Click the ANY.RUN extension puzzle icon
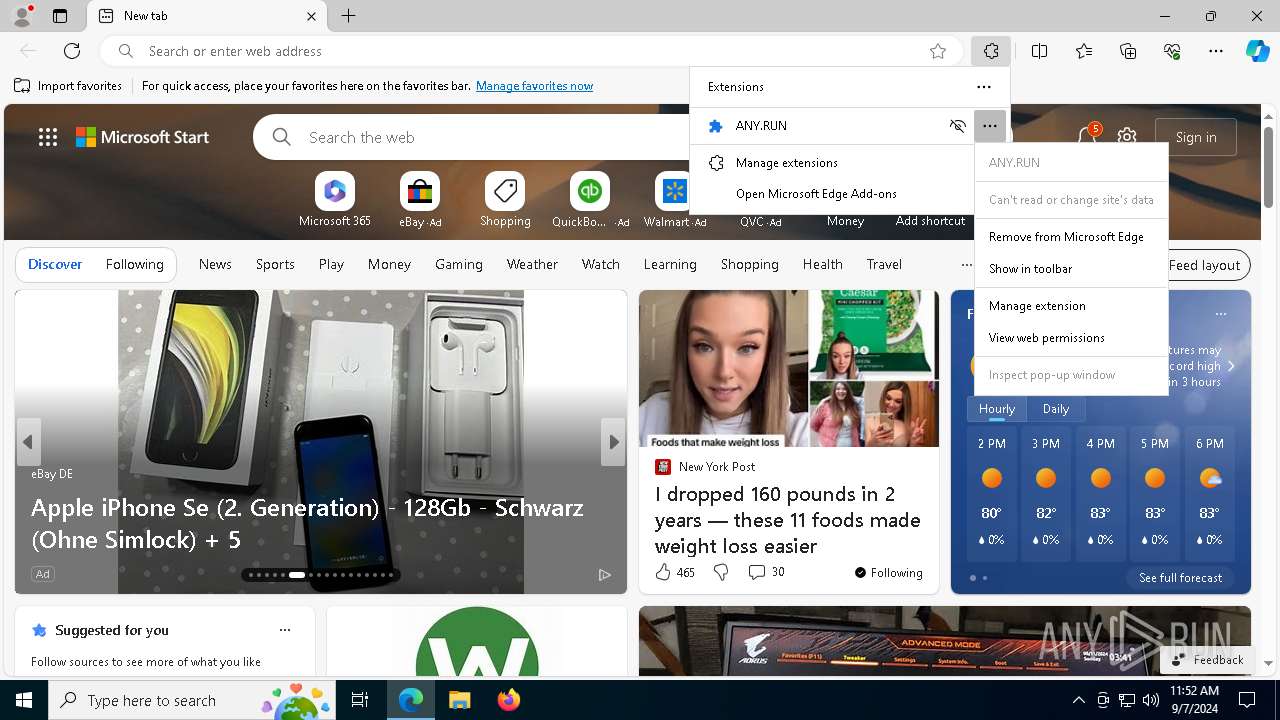Viewport: 1280px width, 720px height. point(715,126)
